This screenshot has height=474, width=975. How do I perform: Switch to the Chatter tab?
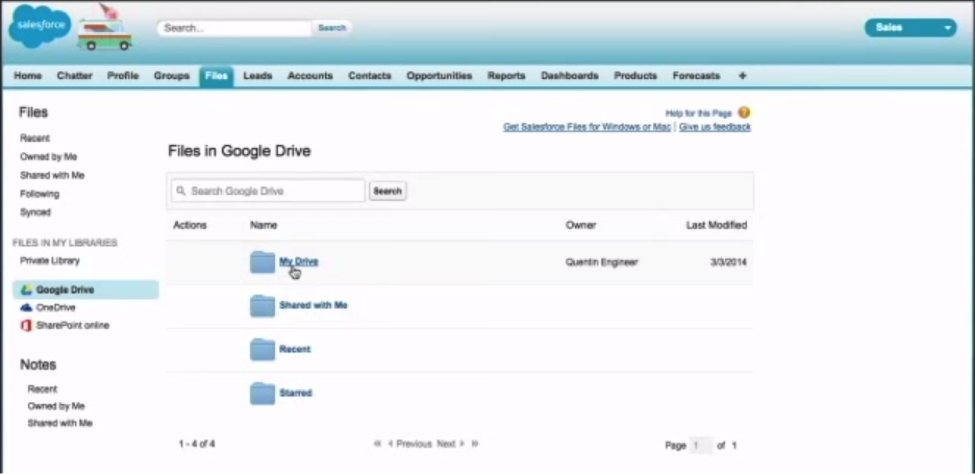(75, 76)
